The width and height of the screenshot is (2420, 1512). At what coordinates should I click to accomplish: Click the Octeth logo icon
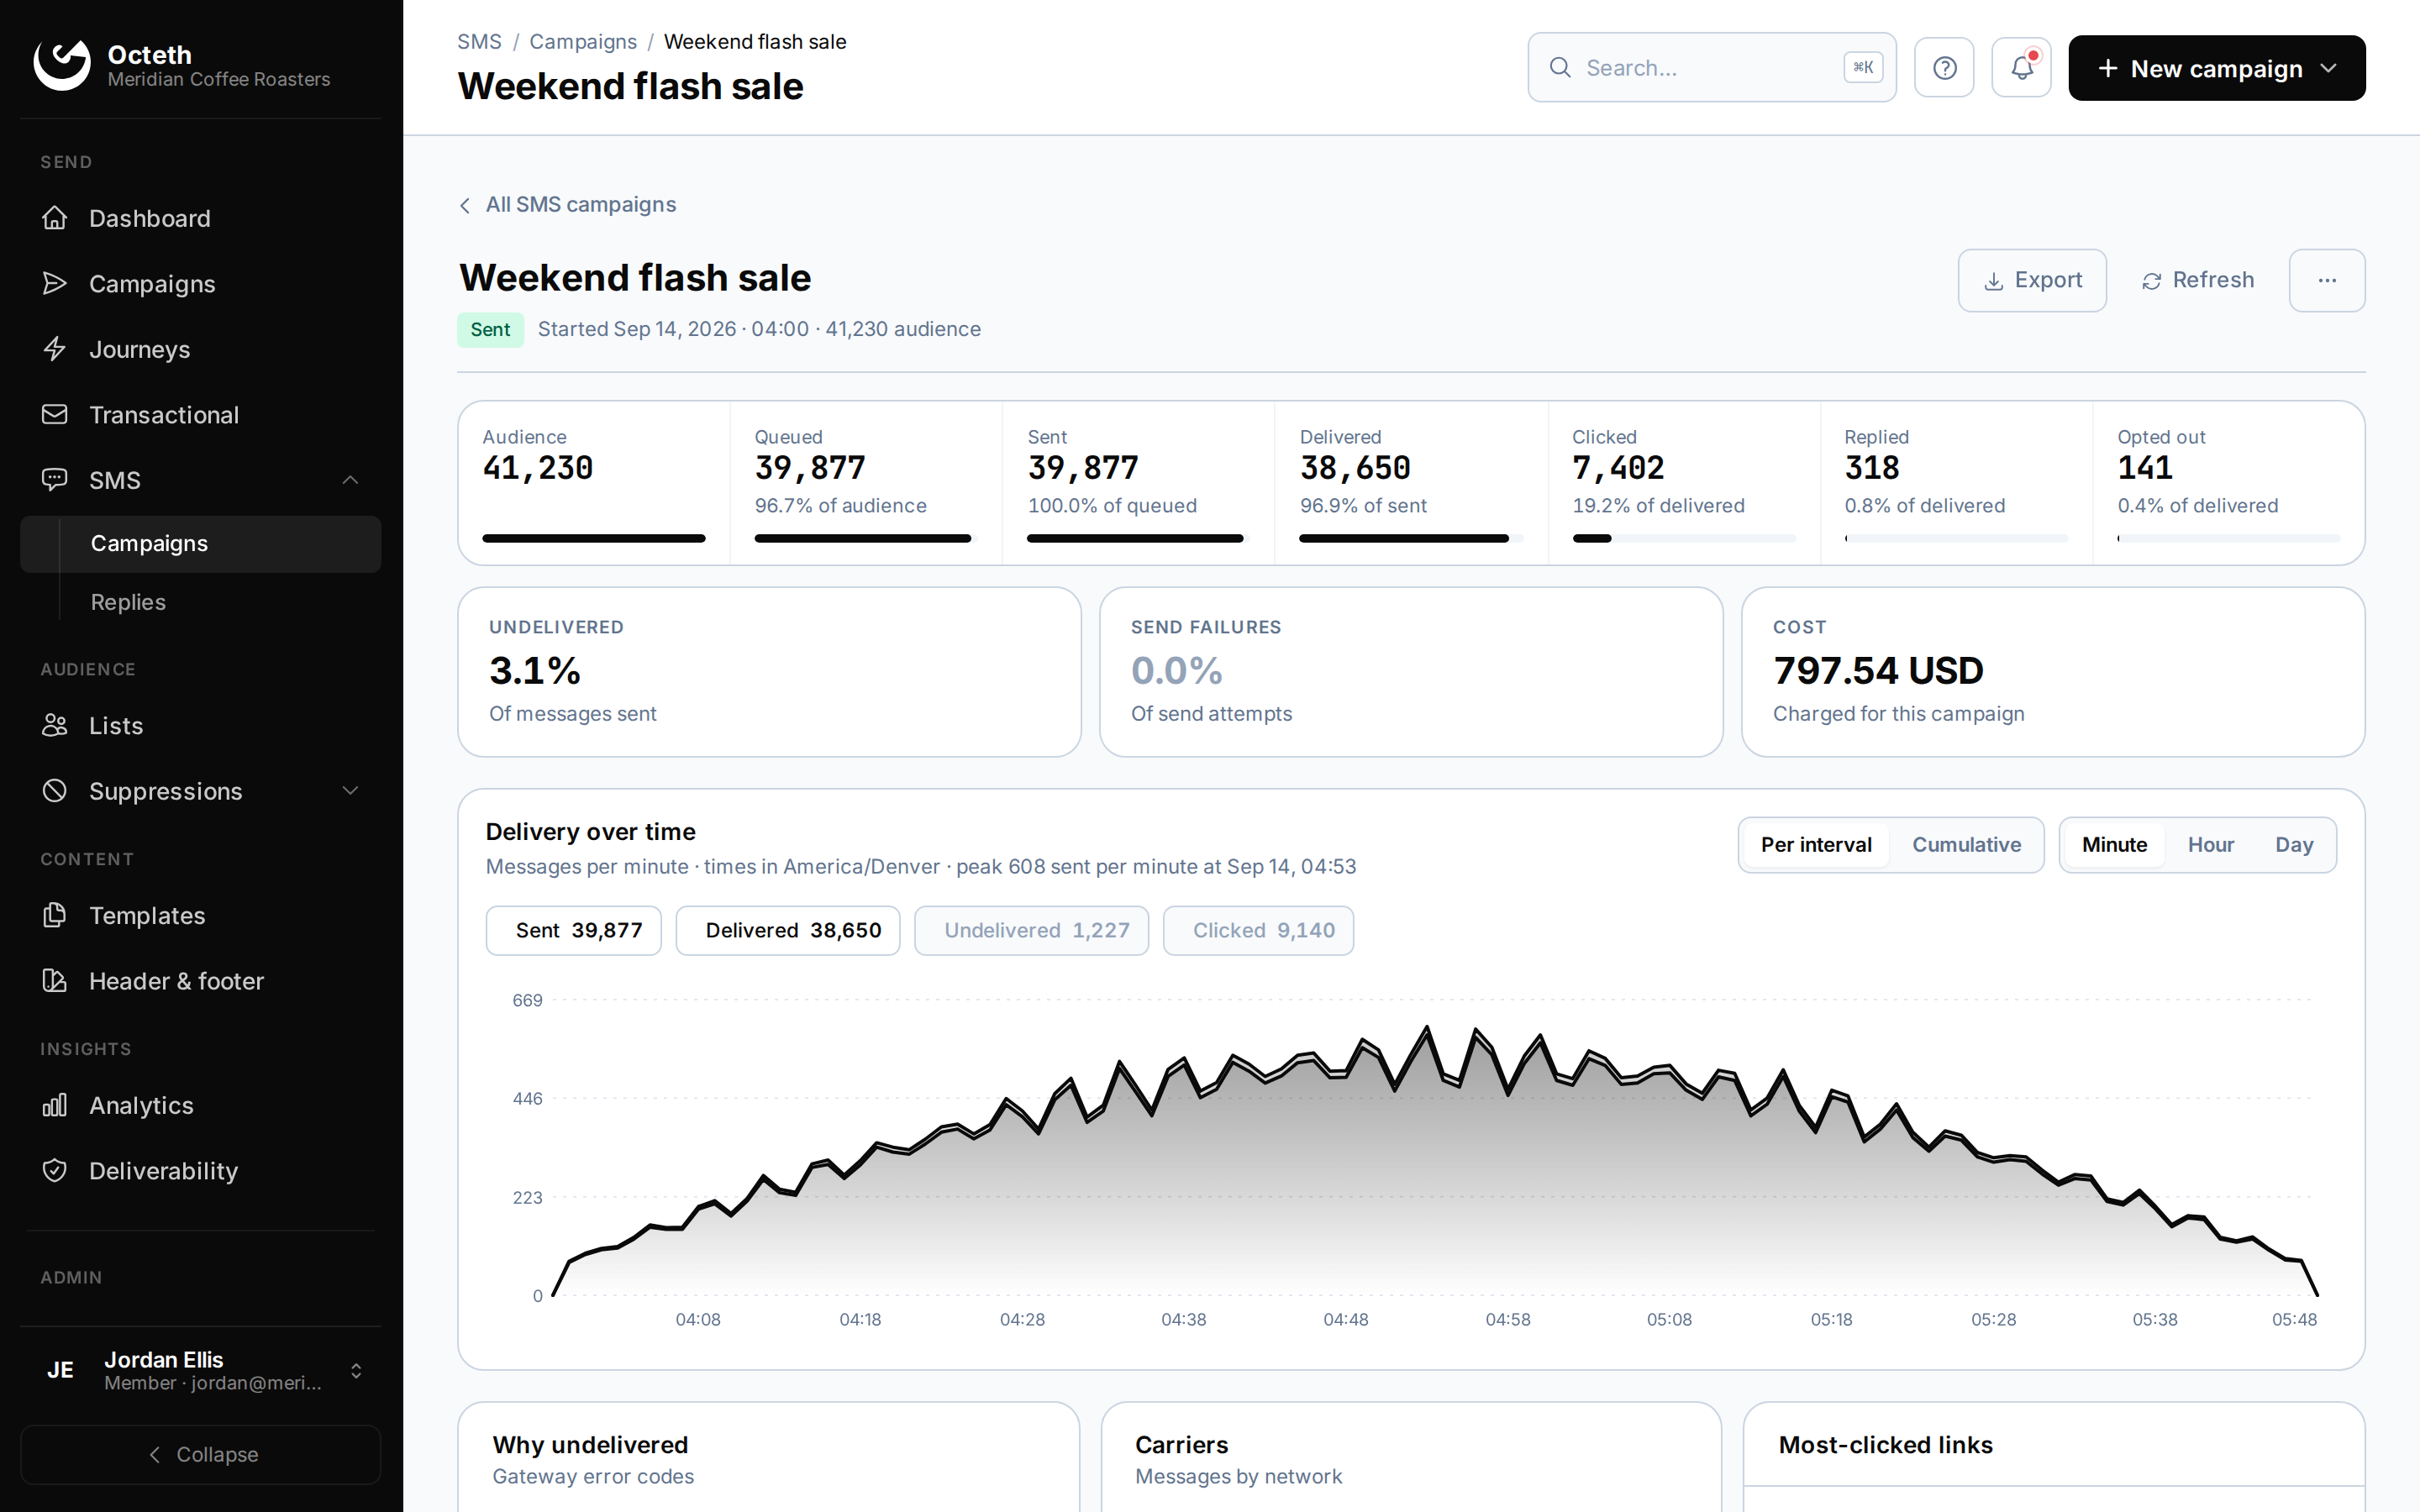click(x=62, y=66)
